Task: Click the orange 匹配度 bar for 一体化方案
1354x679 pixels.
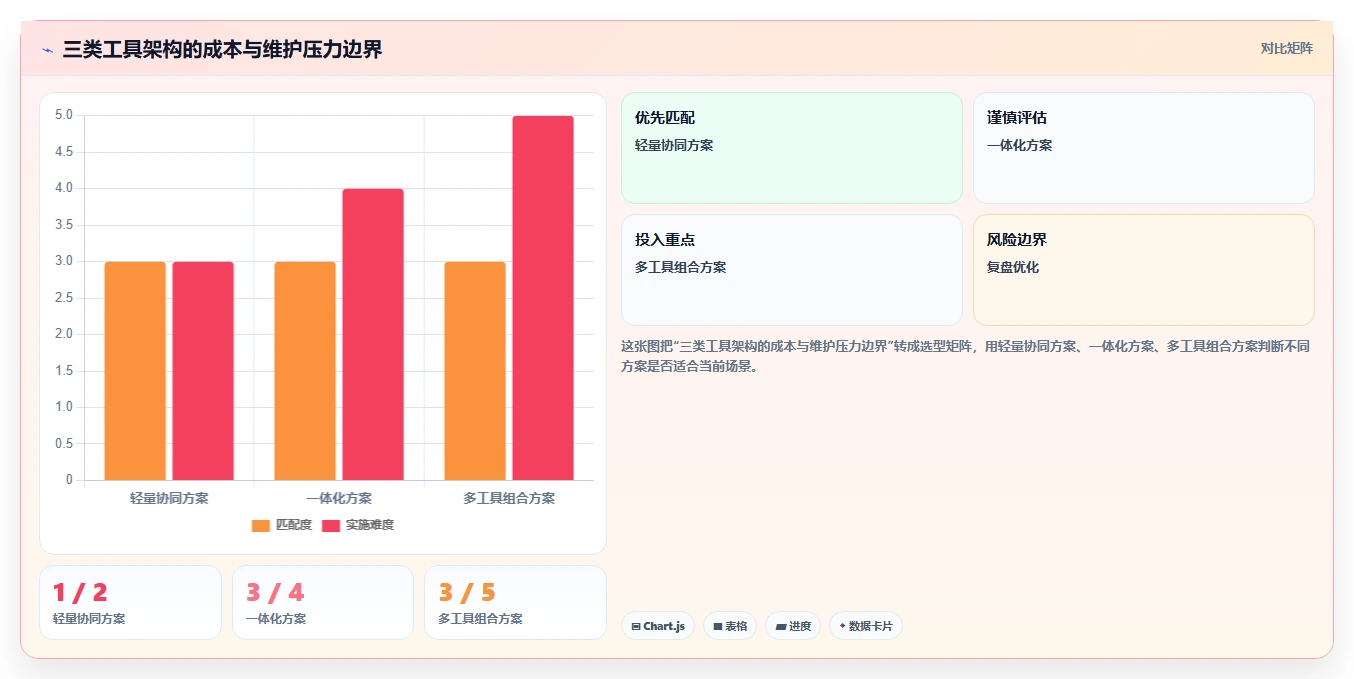Action: [x=305, y=371]
